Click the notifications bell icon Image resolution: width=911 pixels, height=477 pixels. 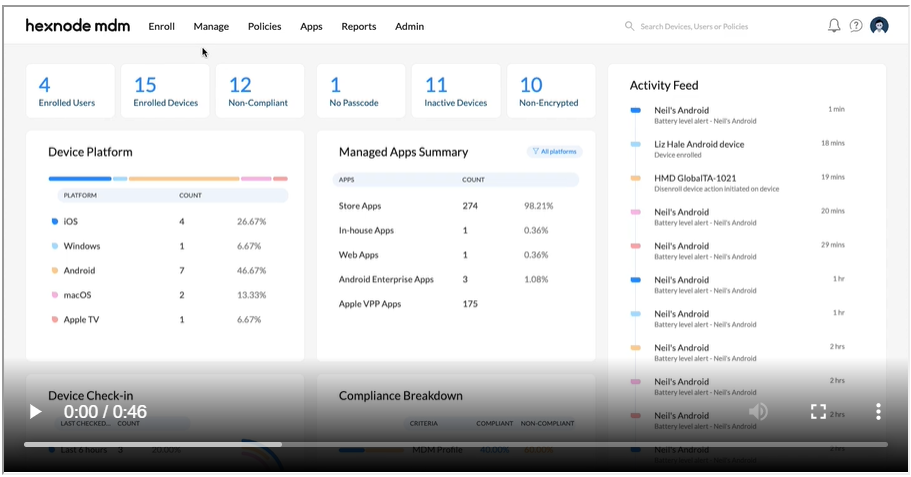834,26
